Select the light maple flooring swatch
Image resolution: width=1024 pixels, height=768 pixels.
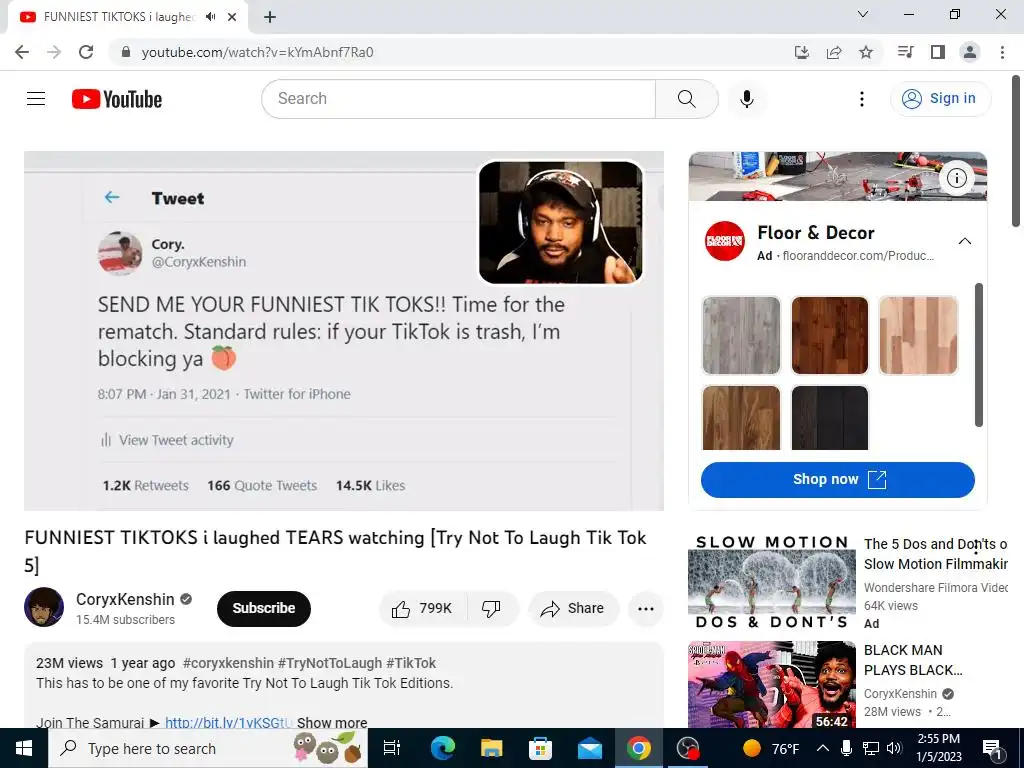pyautogui.click(x=918, y=336)
